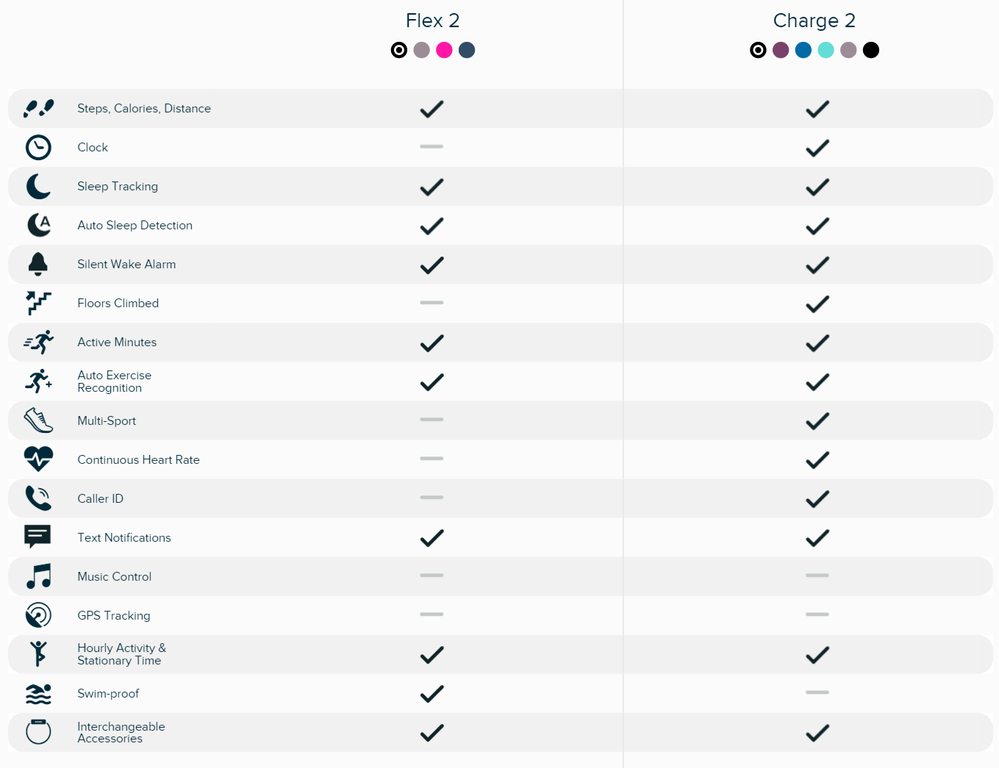Click the phone icon for Caller ID

[x=38, y=498]
